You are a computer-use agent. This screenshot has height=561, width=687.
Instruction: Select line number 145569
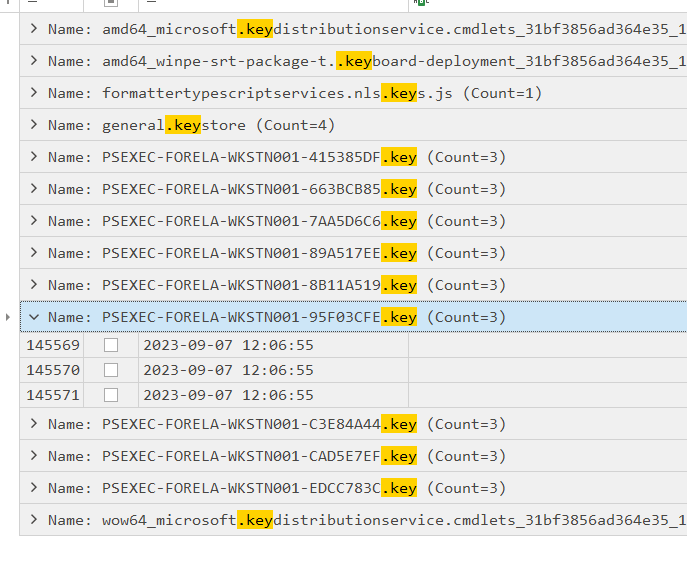tap(53, 345)
